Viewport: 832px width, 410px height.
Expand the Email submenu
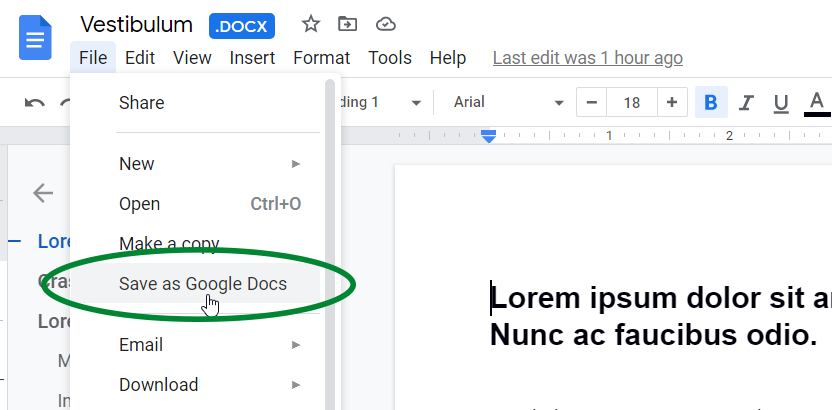[199, 345]
